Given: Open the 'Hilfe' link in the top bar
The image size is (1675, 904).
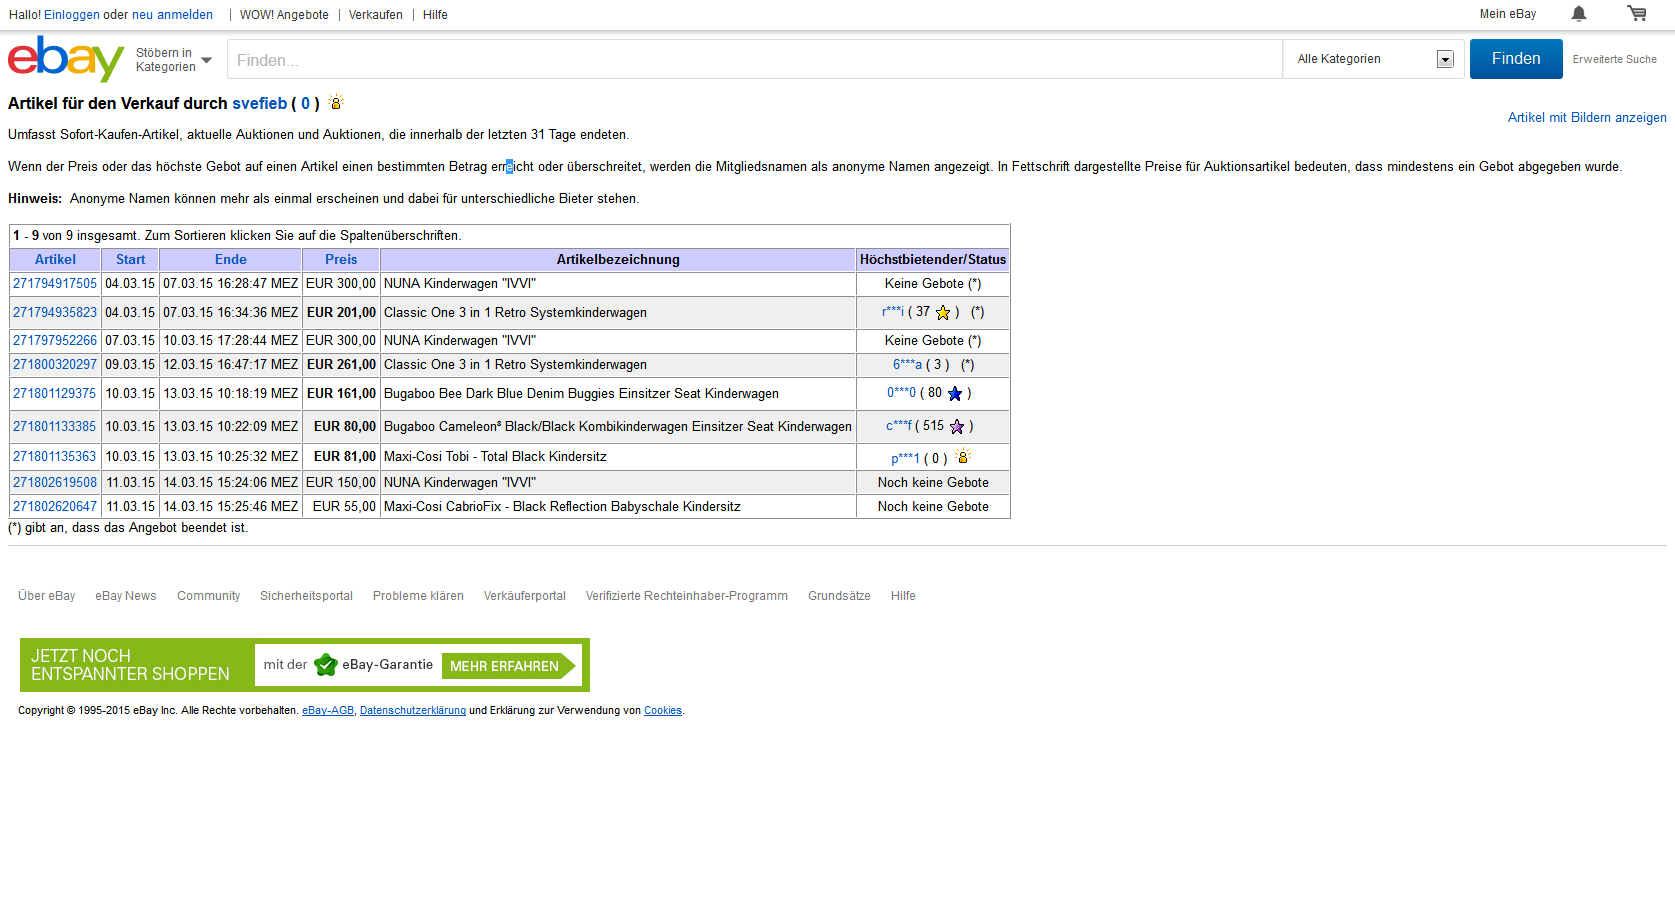Looking at the screenshot, I should [435, 15].
